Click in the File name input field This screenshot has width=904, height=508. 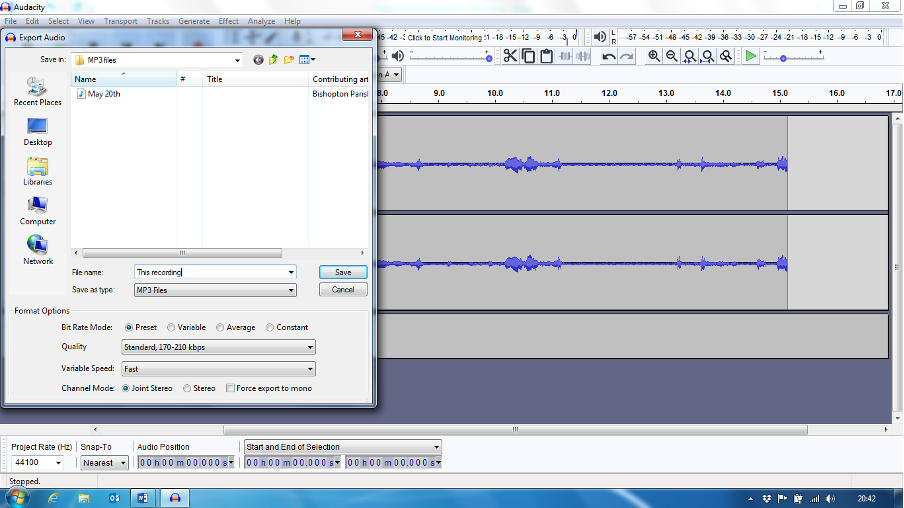tap(210, 272)
